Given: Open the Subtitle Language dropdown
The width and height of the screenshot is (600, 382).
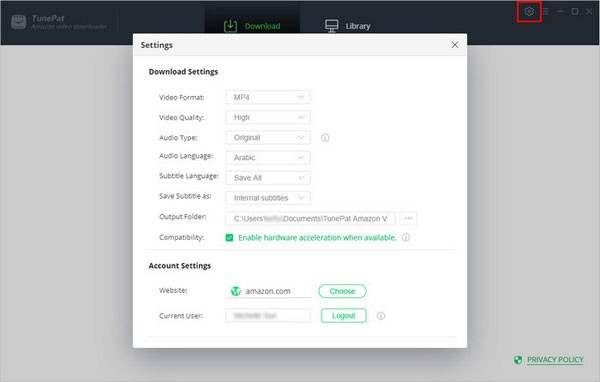Looking at the screenshot, I should [268, 178].
